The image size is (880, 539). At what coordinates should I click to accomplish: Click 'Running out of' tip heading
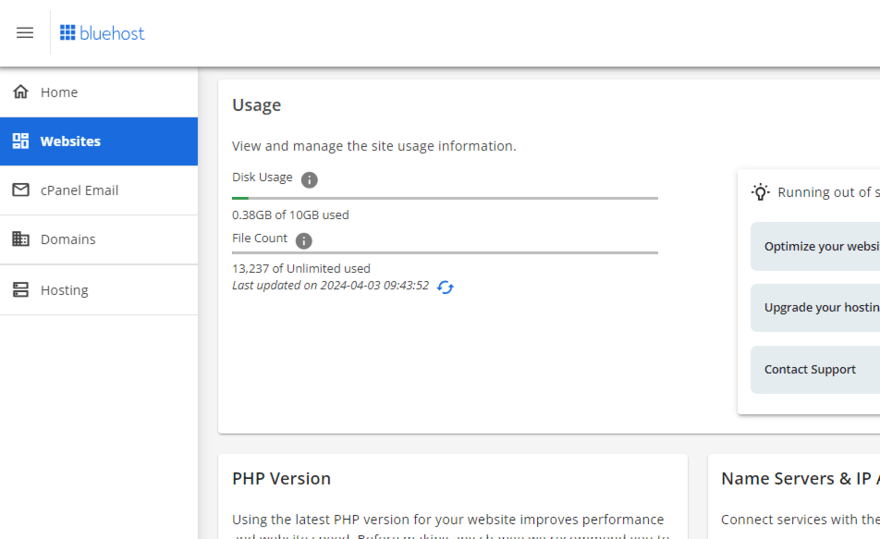(828, 192)
